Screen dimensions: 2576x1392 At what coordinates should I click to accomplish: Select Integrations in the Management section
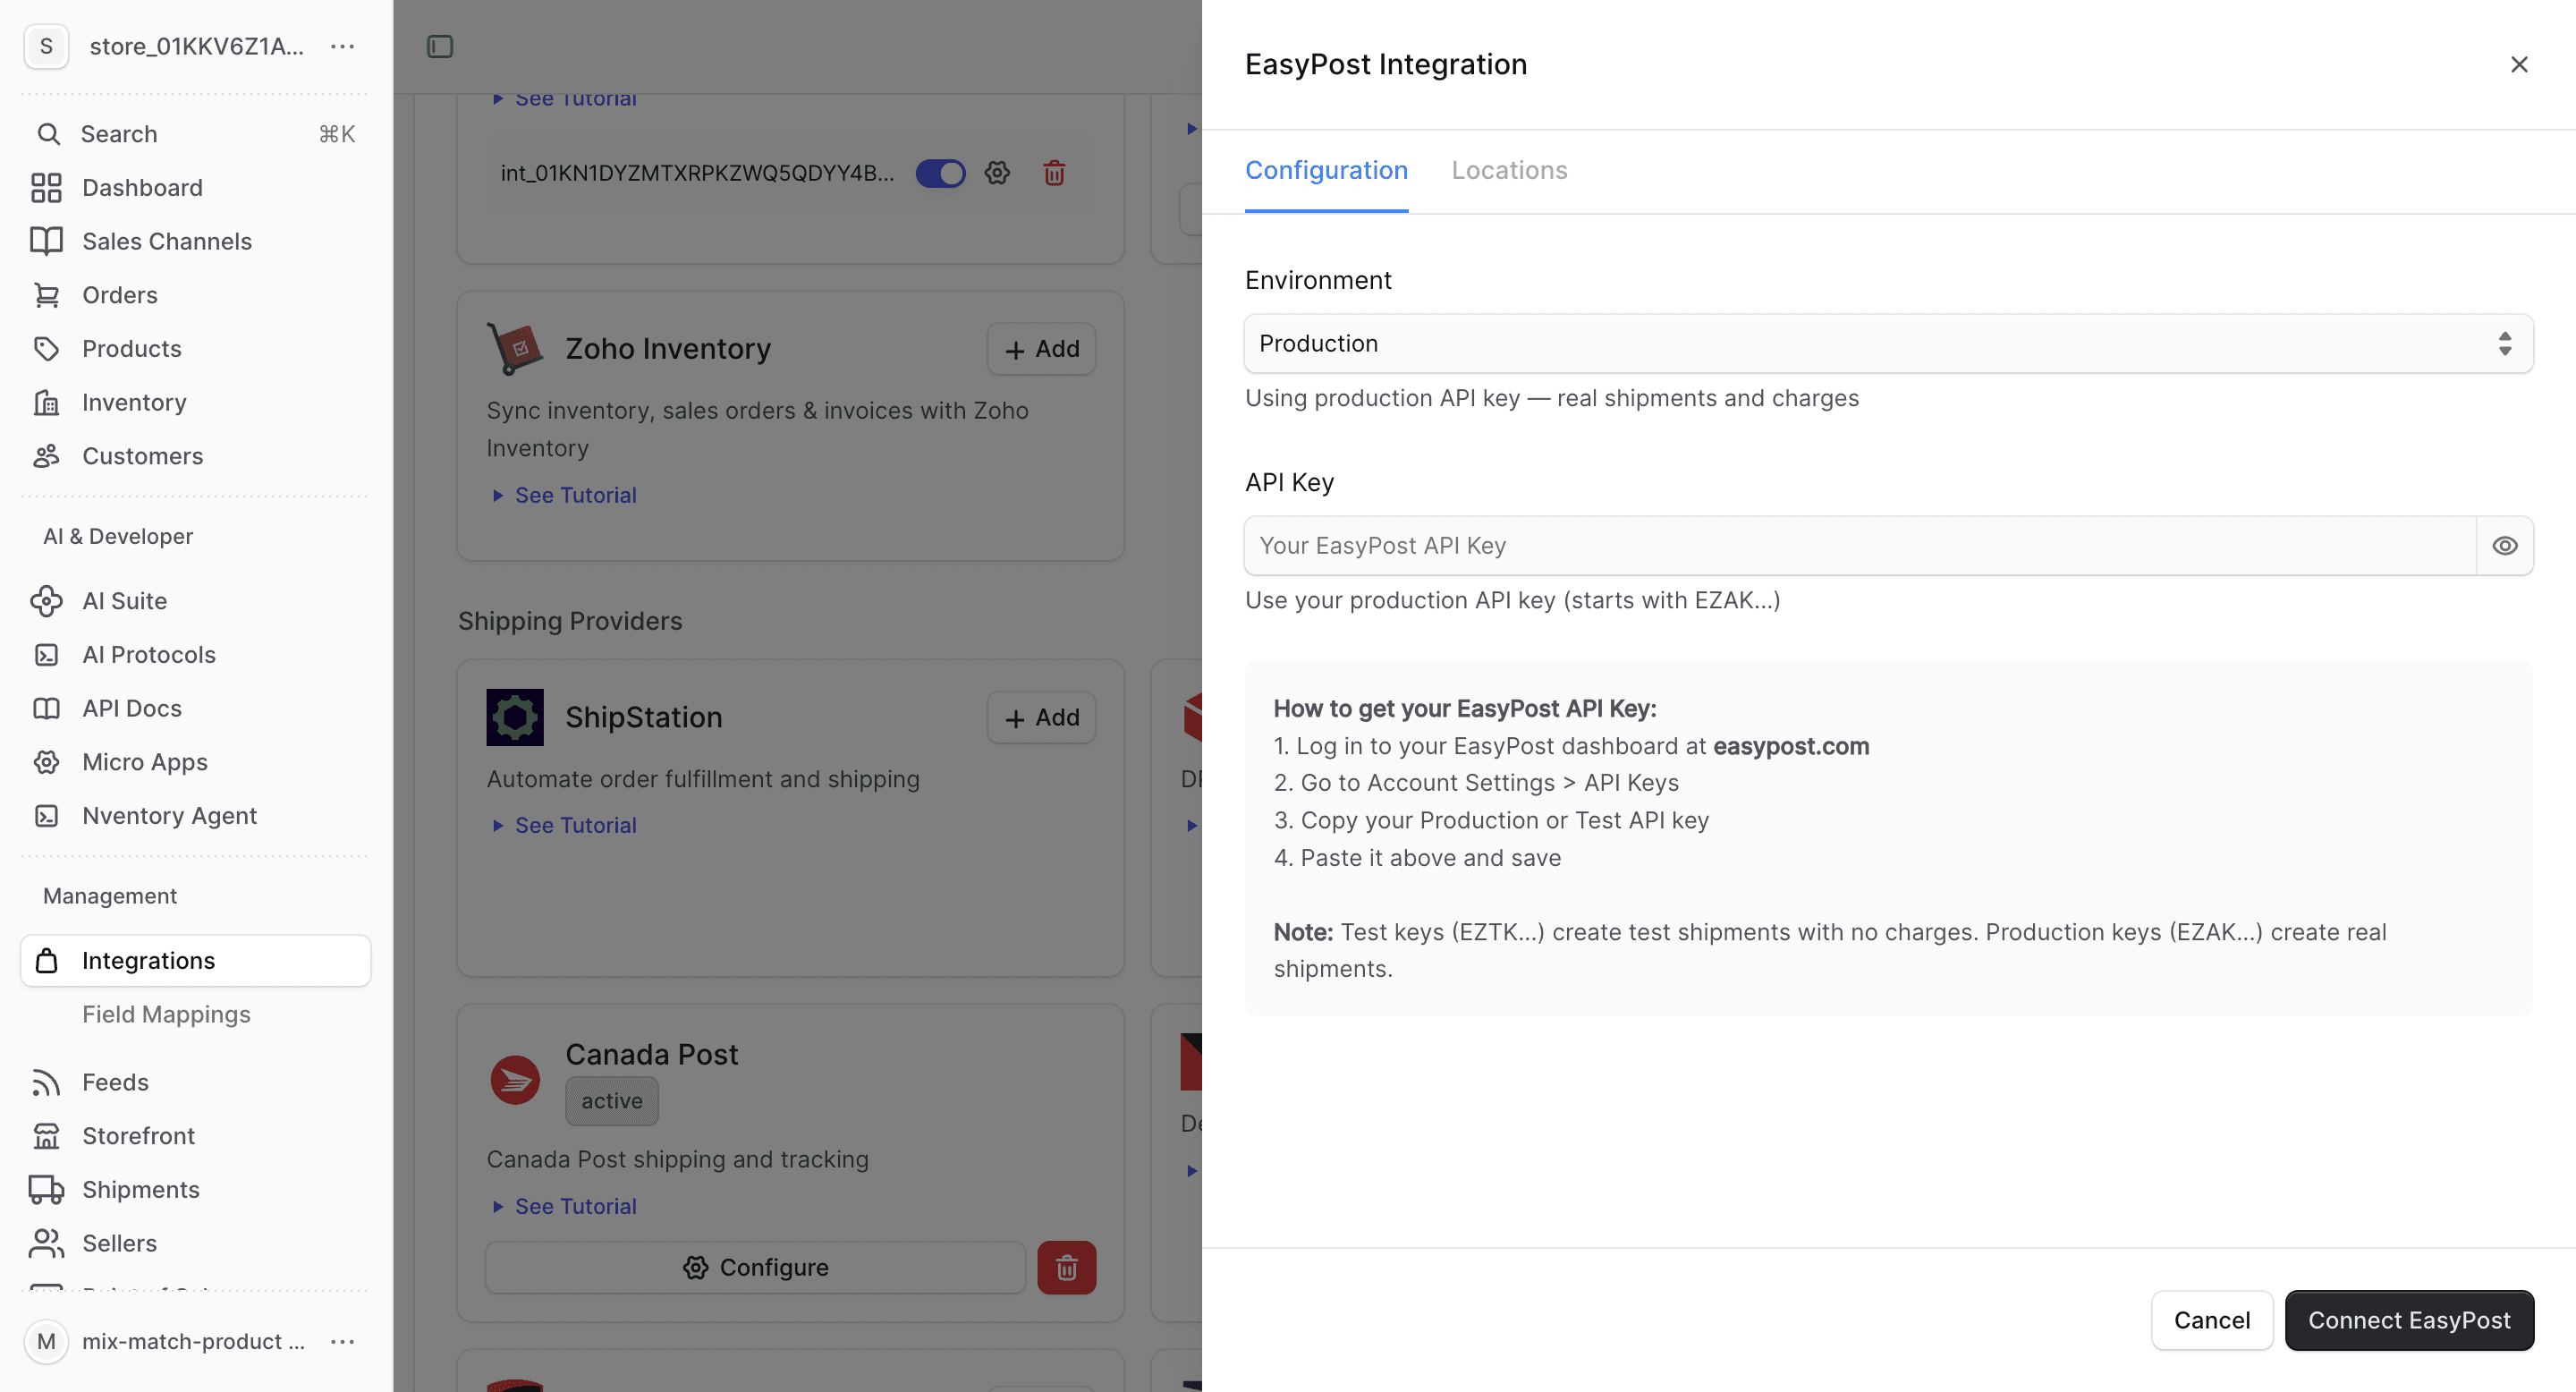click(196, 960)
